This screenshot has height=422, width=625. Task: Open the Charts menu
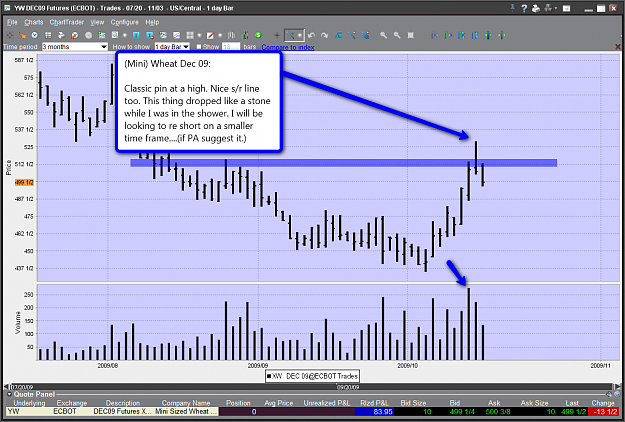tap(33, 22)
